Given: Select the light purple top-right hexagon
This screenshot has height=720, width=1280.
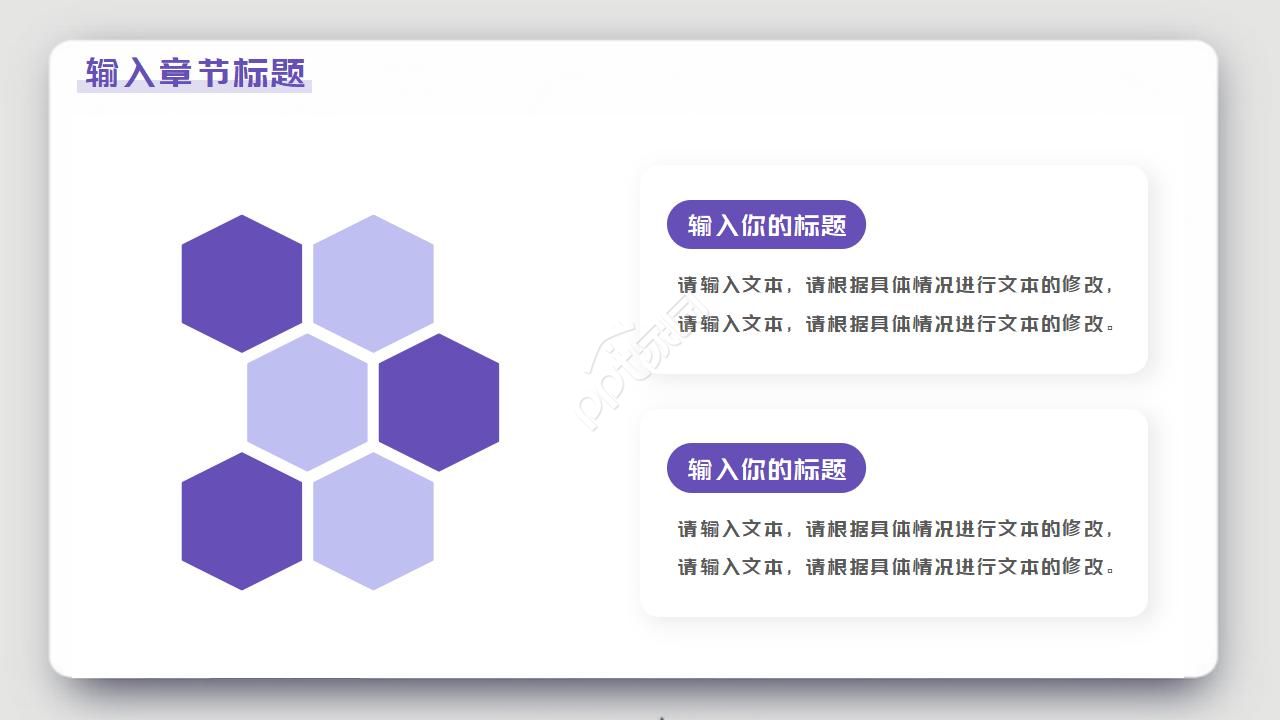Looking at the screenshot, I should pos(375,280).
